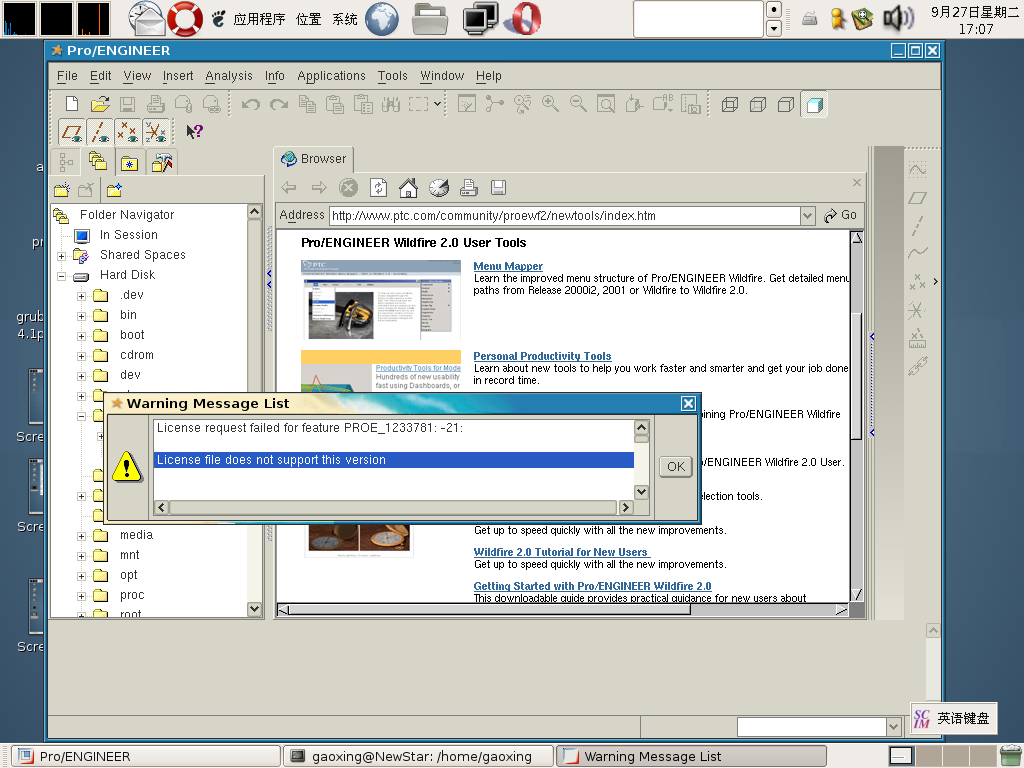This screenshot has width=1024, height=768.
Task: Click the zoom out magnifier icon
Action: tap(578, 104)
